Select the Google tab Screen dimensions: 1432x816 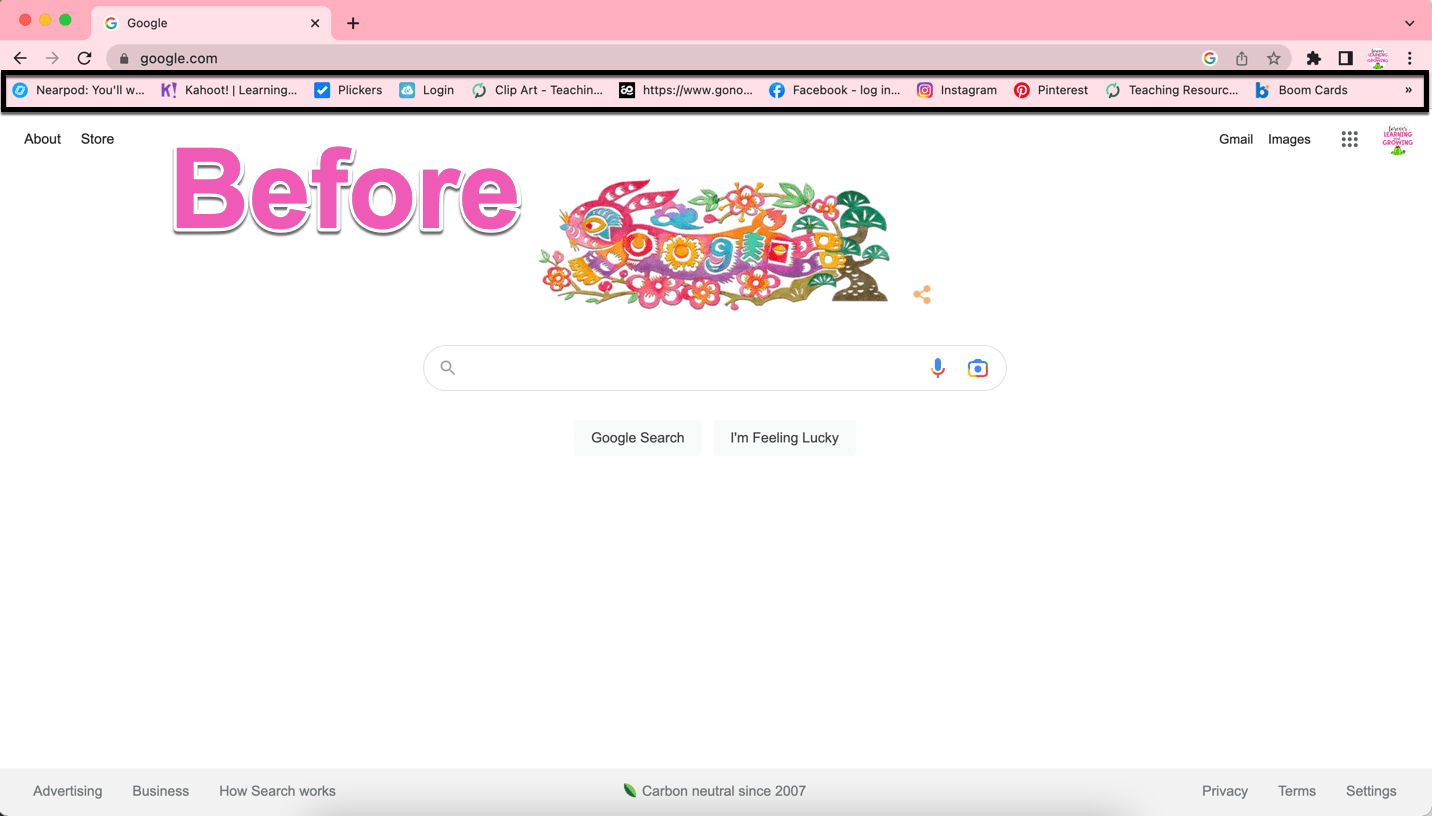tap(211, 23)
